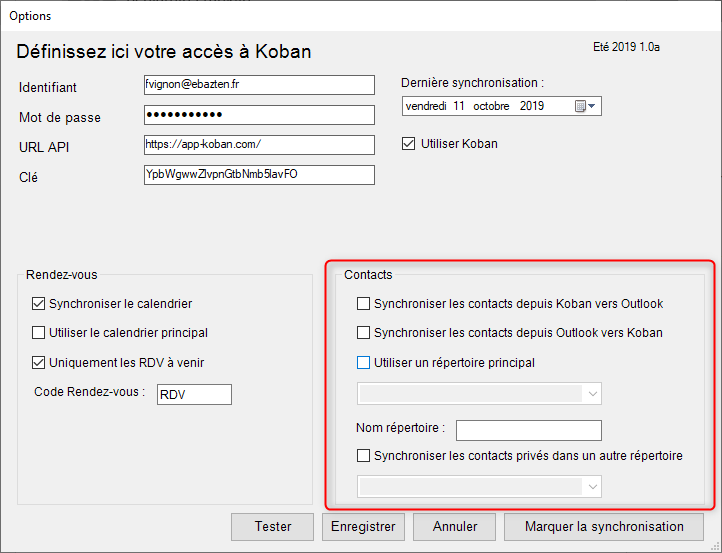Open the calendar picker for Dernière synchronisation
The width and height of the screenshot is (722, 553).
586,106
